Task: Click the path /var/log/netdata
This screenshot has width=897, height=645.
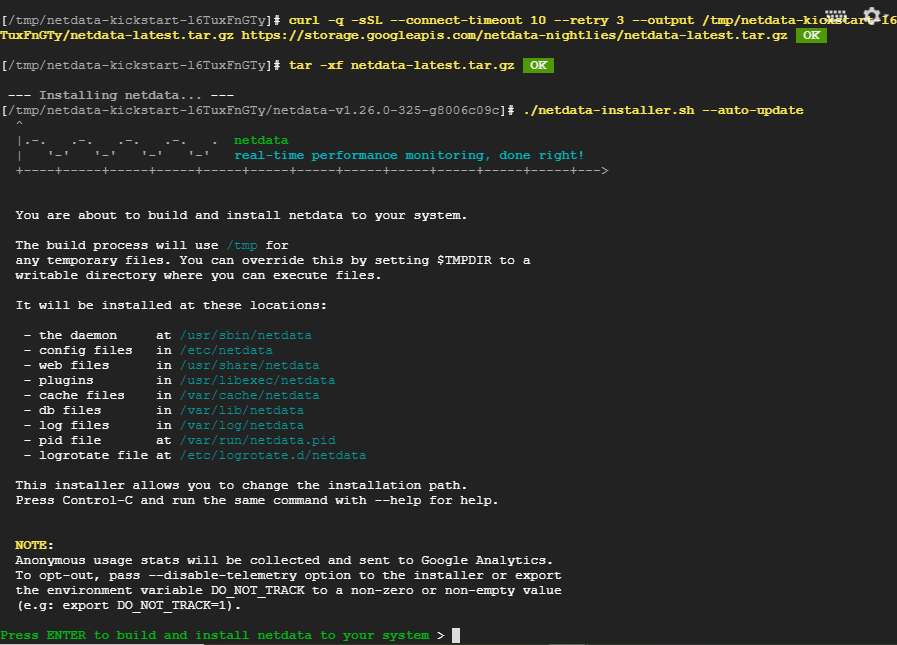Action: (x=242, y=425)
